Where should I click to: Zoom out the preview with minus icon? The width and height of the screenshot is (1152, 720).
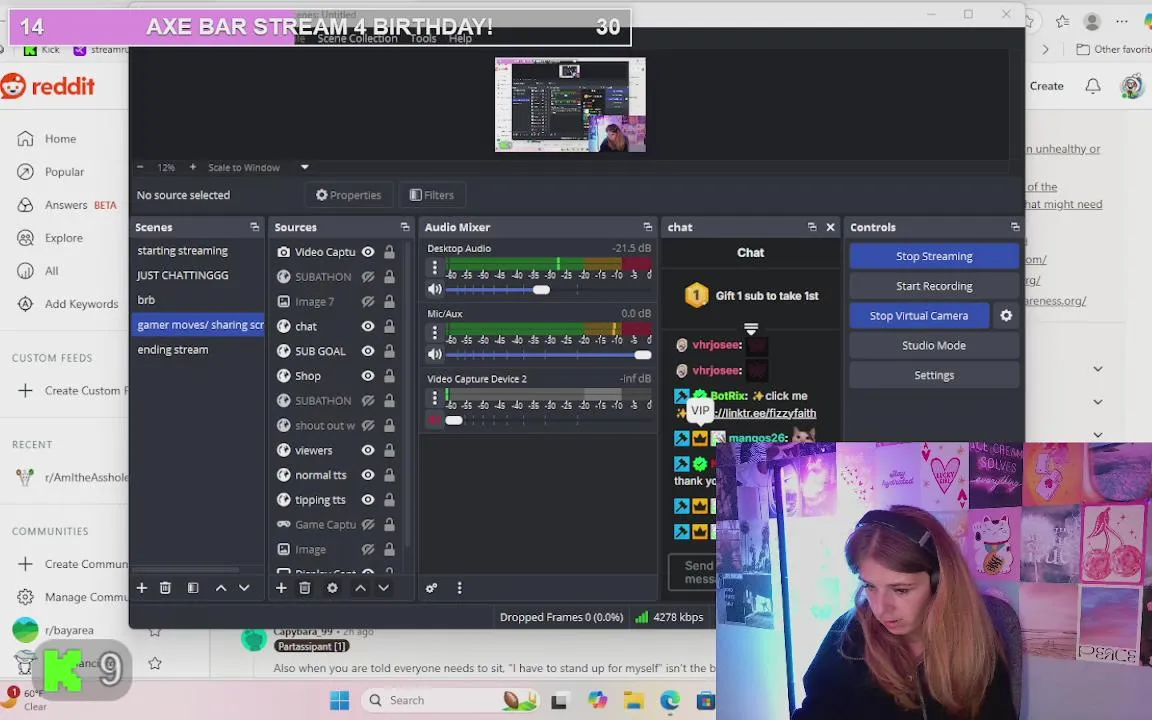coord(140,168)
